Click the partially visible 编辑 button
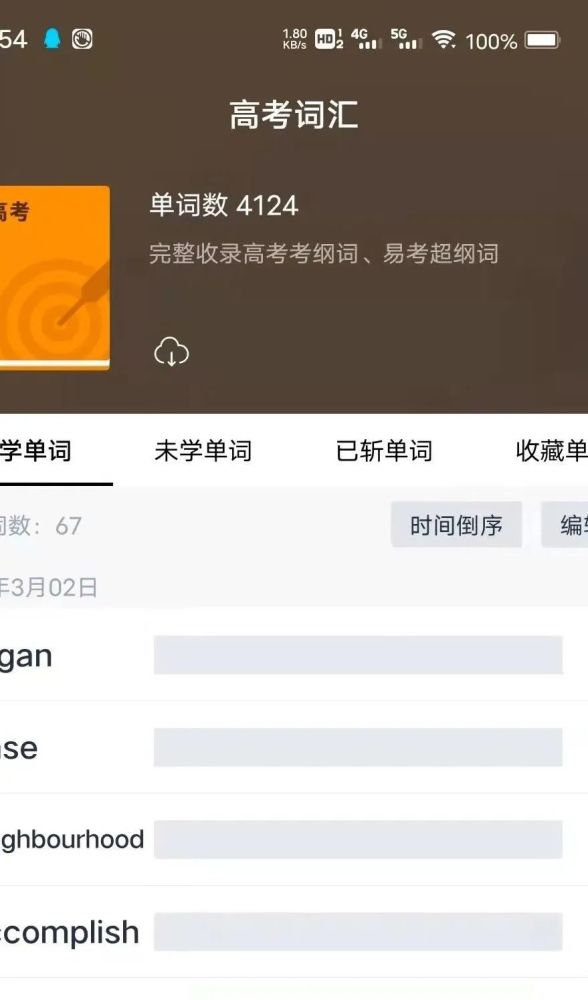588x1000 pixels. tap(565, 525)
